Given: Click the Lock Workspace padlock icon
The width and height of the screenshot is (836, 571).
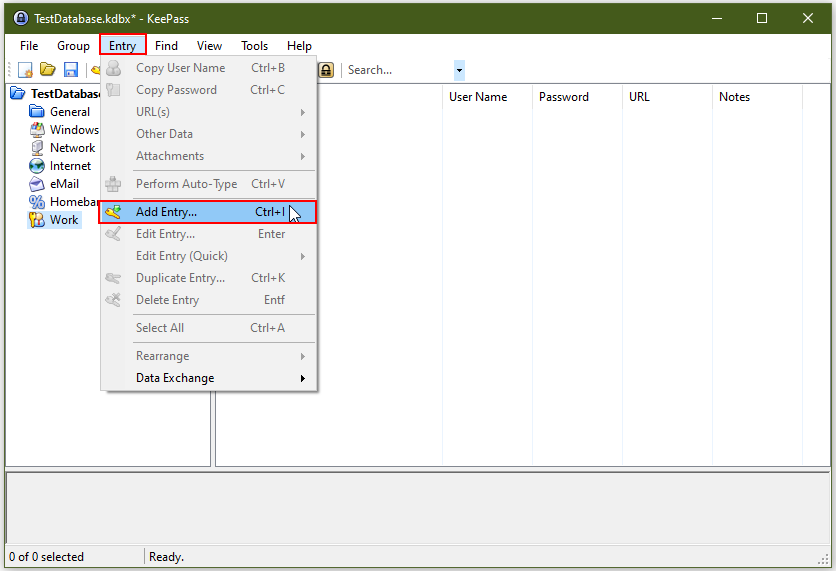Looking at the screenshot, I should point(326,70).
